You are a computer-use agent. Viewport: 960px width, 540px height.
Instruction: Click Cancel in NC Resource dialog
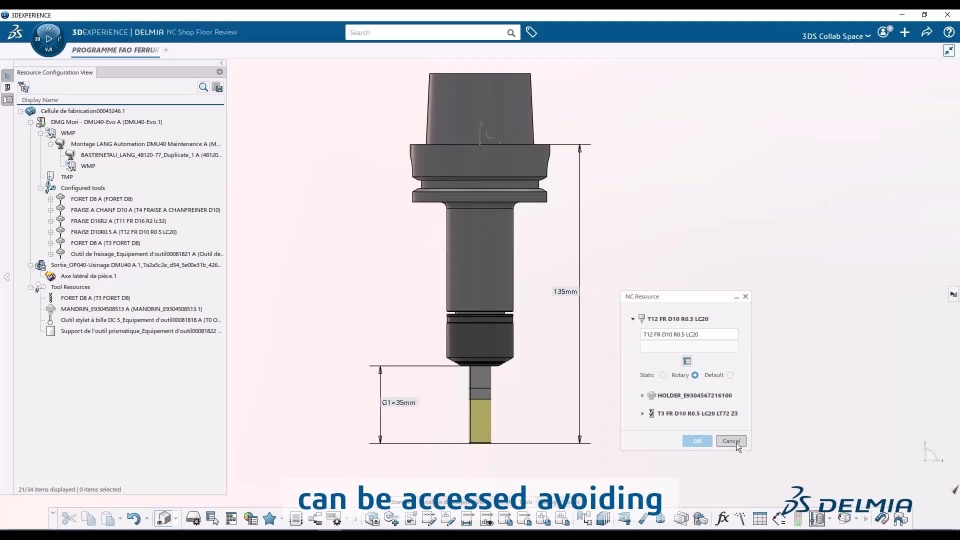[x=731, y=441]
